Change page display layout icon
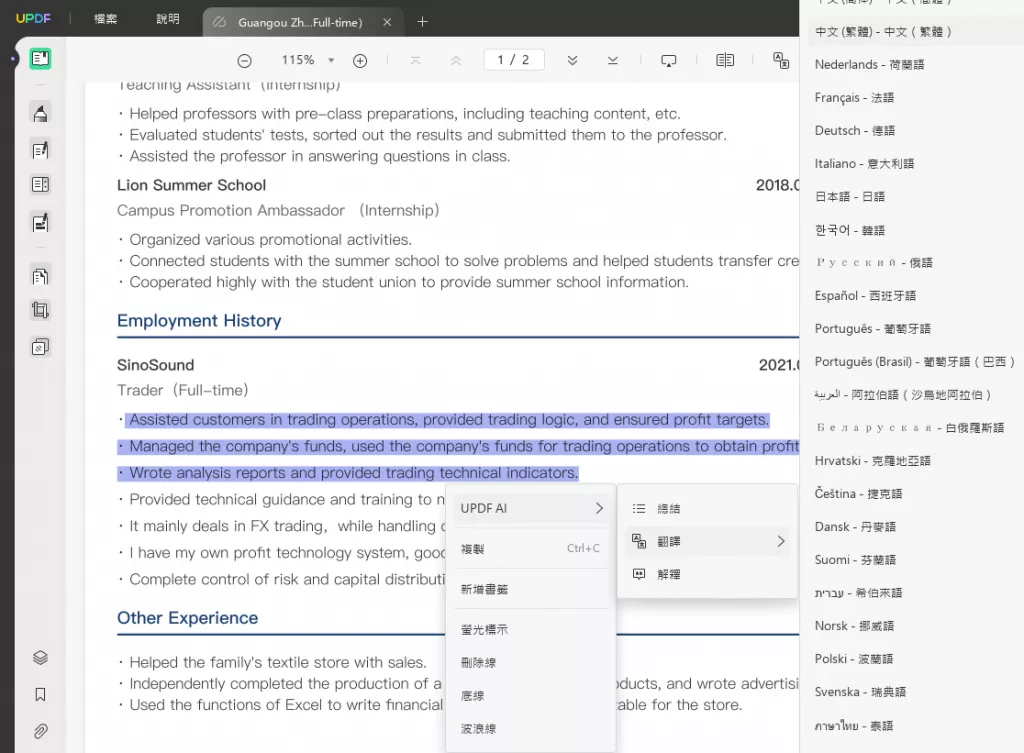 click(725, 60)
